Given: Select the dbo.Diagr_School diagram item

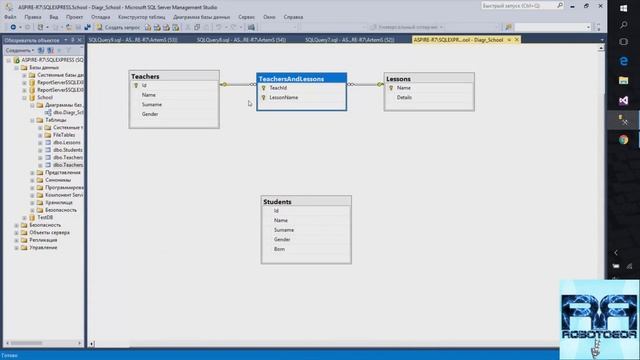Looking at the screenshot, I should click(65, 113).
